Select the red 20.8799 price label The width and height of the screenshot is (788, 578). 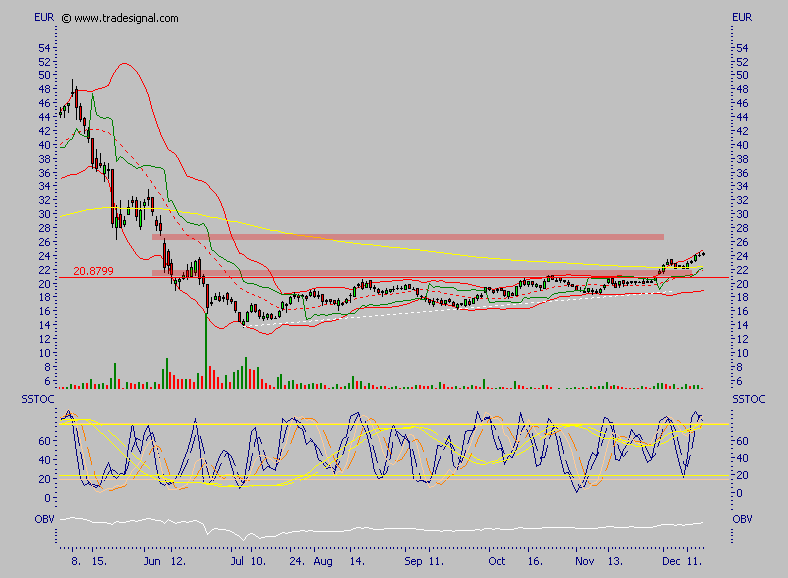pyautogui.click(x=94, y=271)
